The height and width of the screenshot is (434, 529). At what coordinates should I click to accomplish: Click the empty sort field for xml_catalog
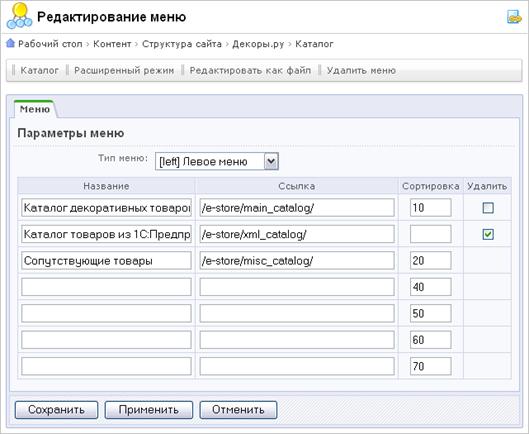point(430,234)
